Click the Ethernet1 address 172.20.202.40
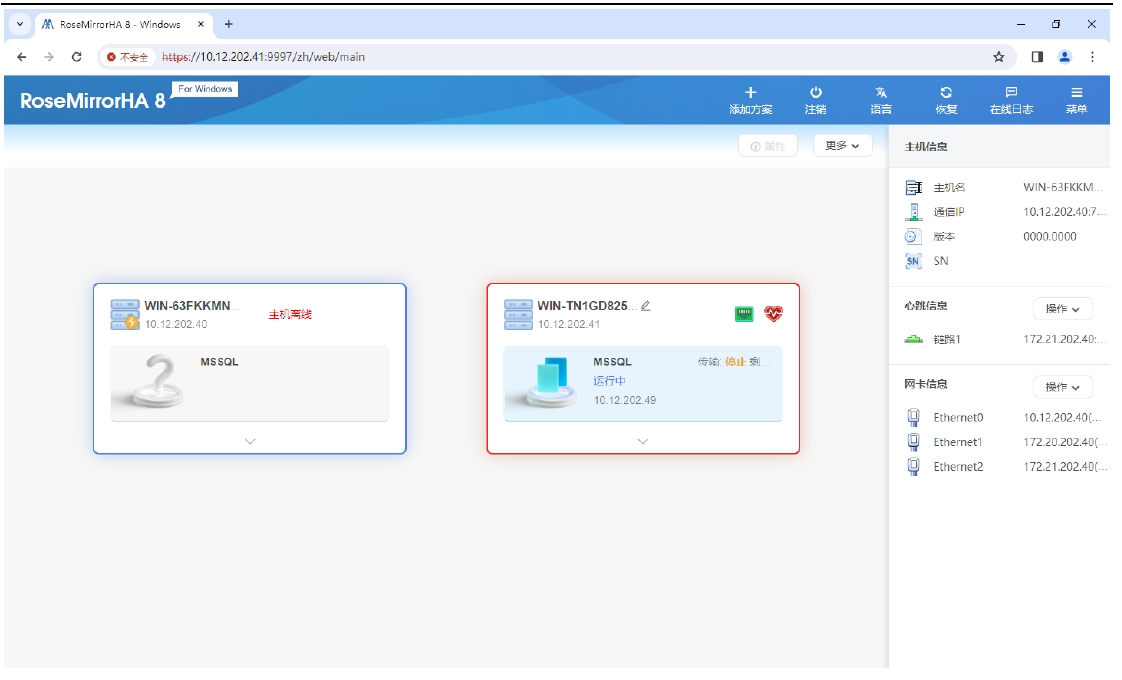The height and width of the screenshot is (680, 1122). point(1065,442)
